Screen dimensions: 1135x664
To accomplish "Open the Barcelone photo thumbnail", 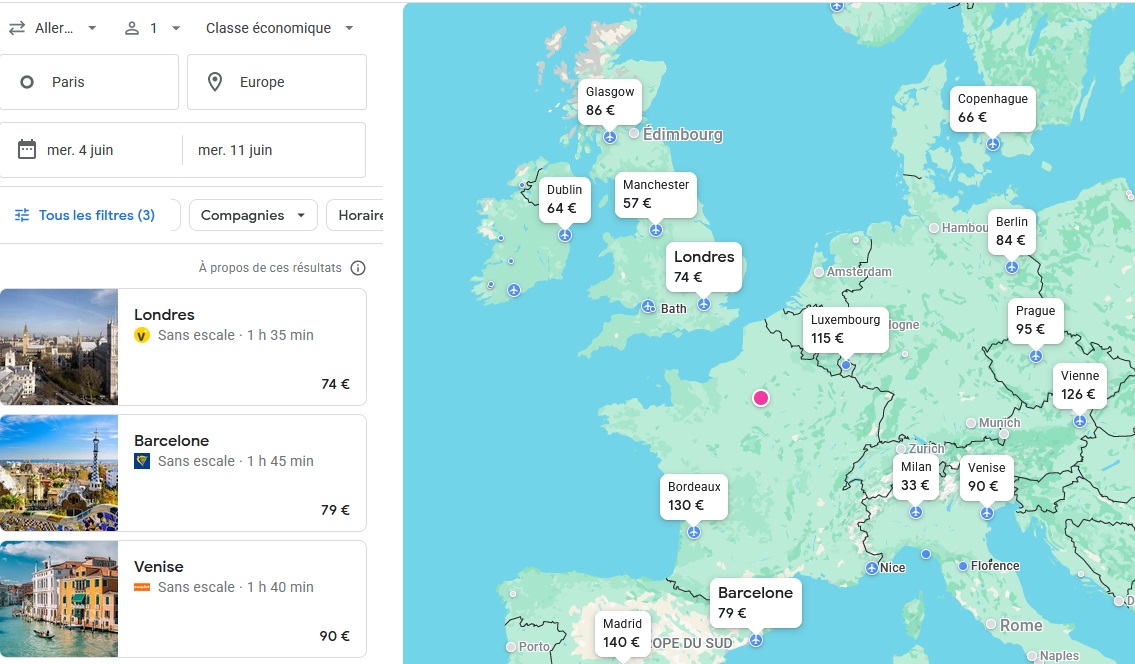I will pos(59,473).
